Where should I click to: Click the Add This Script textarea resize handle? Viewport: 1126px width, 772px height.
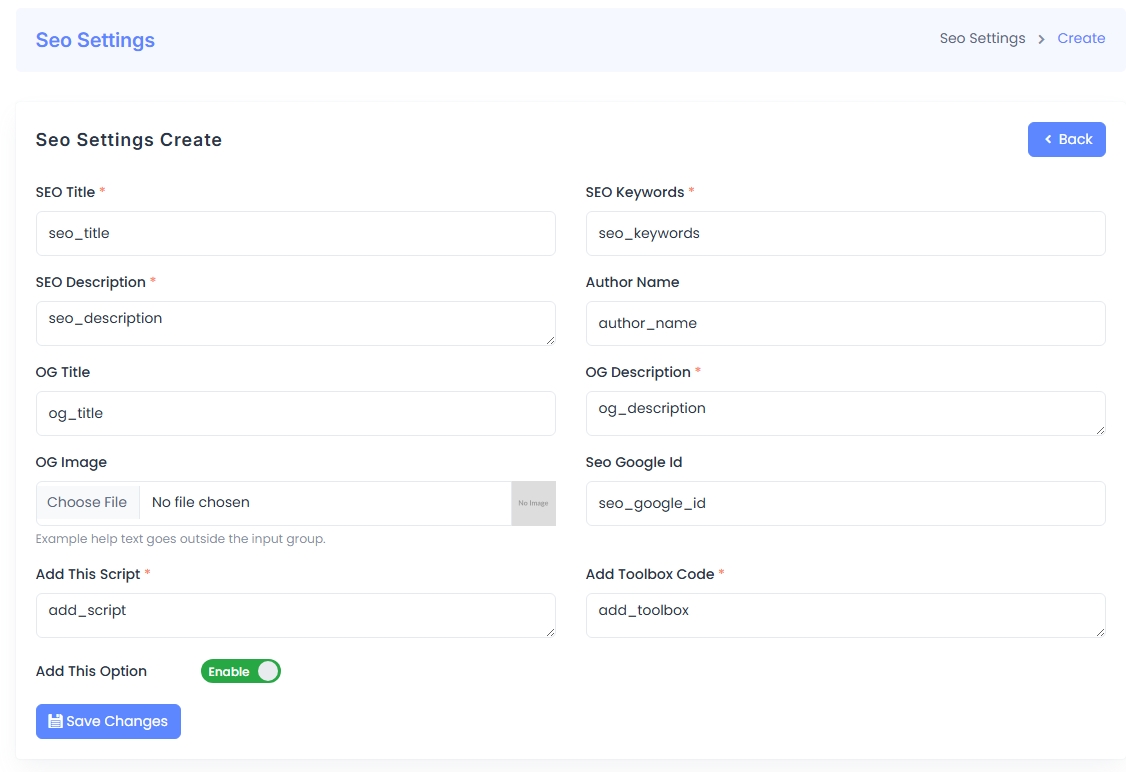pyautogui.click(x=550, y=632)
